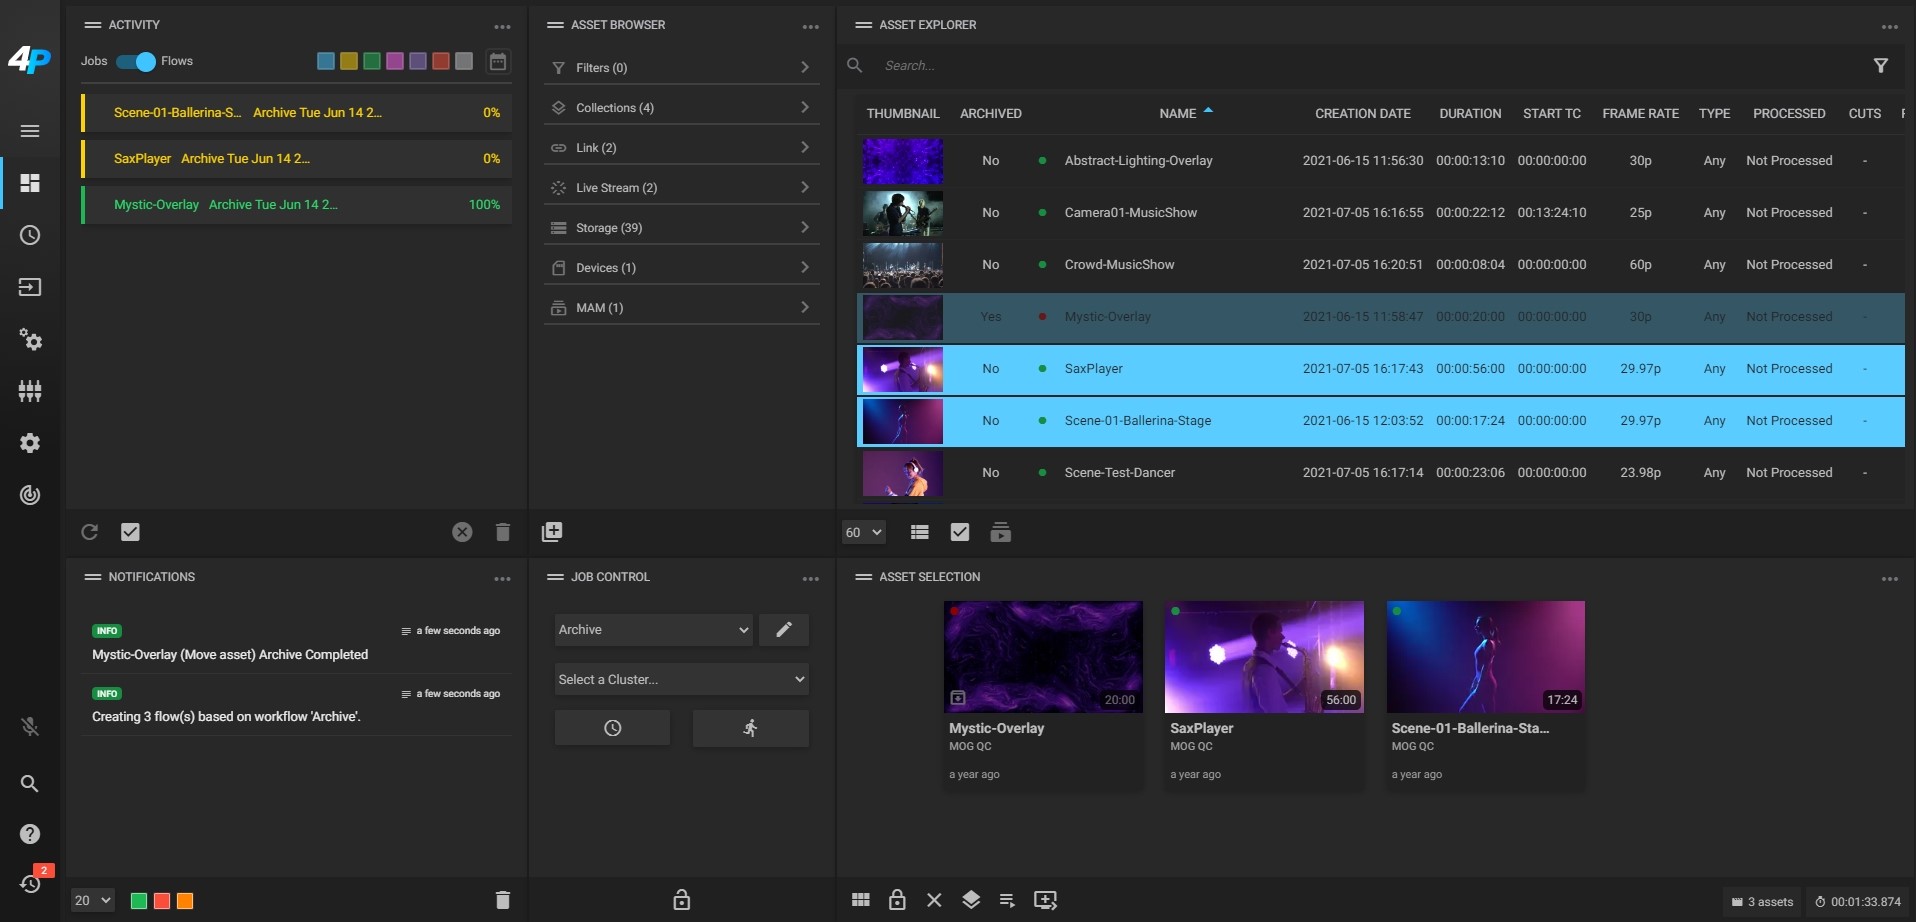Image resolution: width=1916 pixels, height=922 pixels.
Task: Click the help question mark icon
Action: [30, 834]
